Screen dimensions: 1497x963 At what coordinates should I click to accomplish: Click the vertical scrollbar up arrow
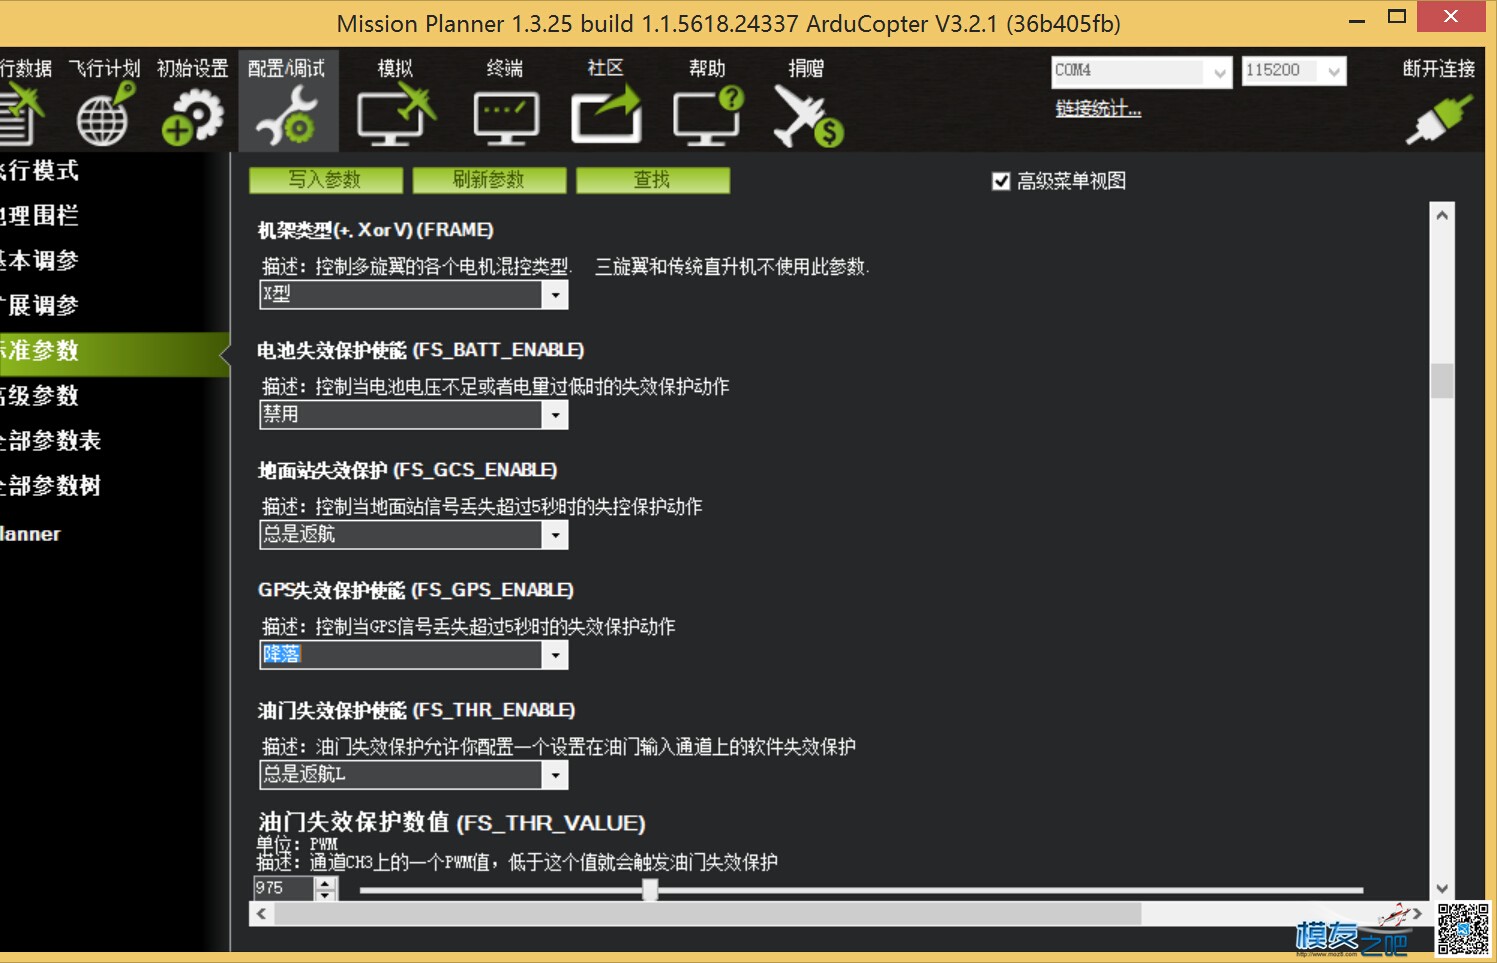click(x=1442, y=215)
